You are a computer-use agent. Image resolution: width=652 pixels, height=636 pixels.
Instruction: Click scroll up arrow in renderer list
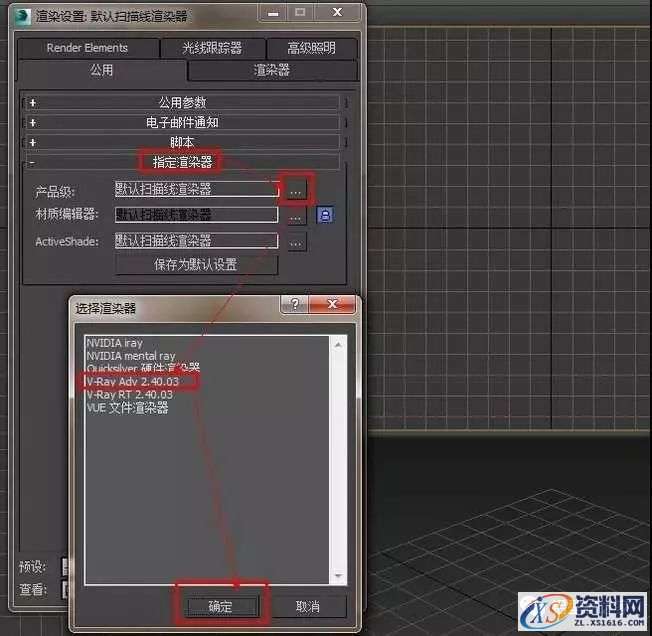pyautogui.click(x=338, y=345)
